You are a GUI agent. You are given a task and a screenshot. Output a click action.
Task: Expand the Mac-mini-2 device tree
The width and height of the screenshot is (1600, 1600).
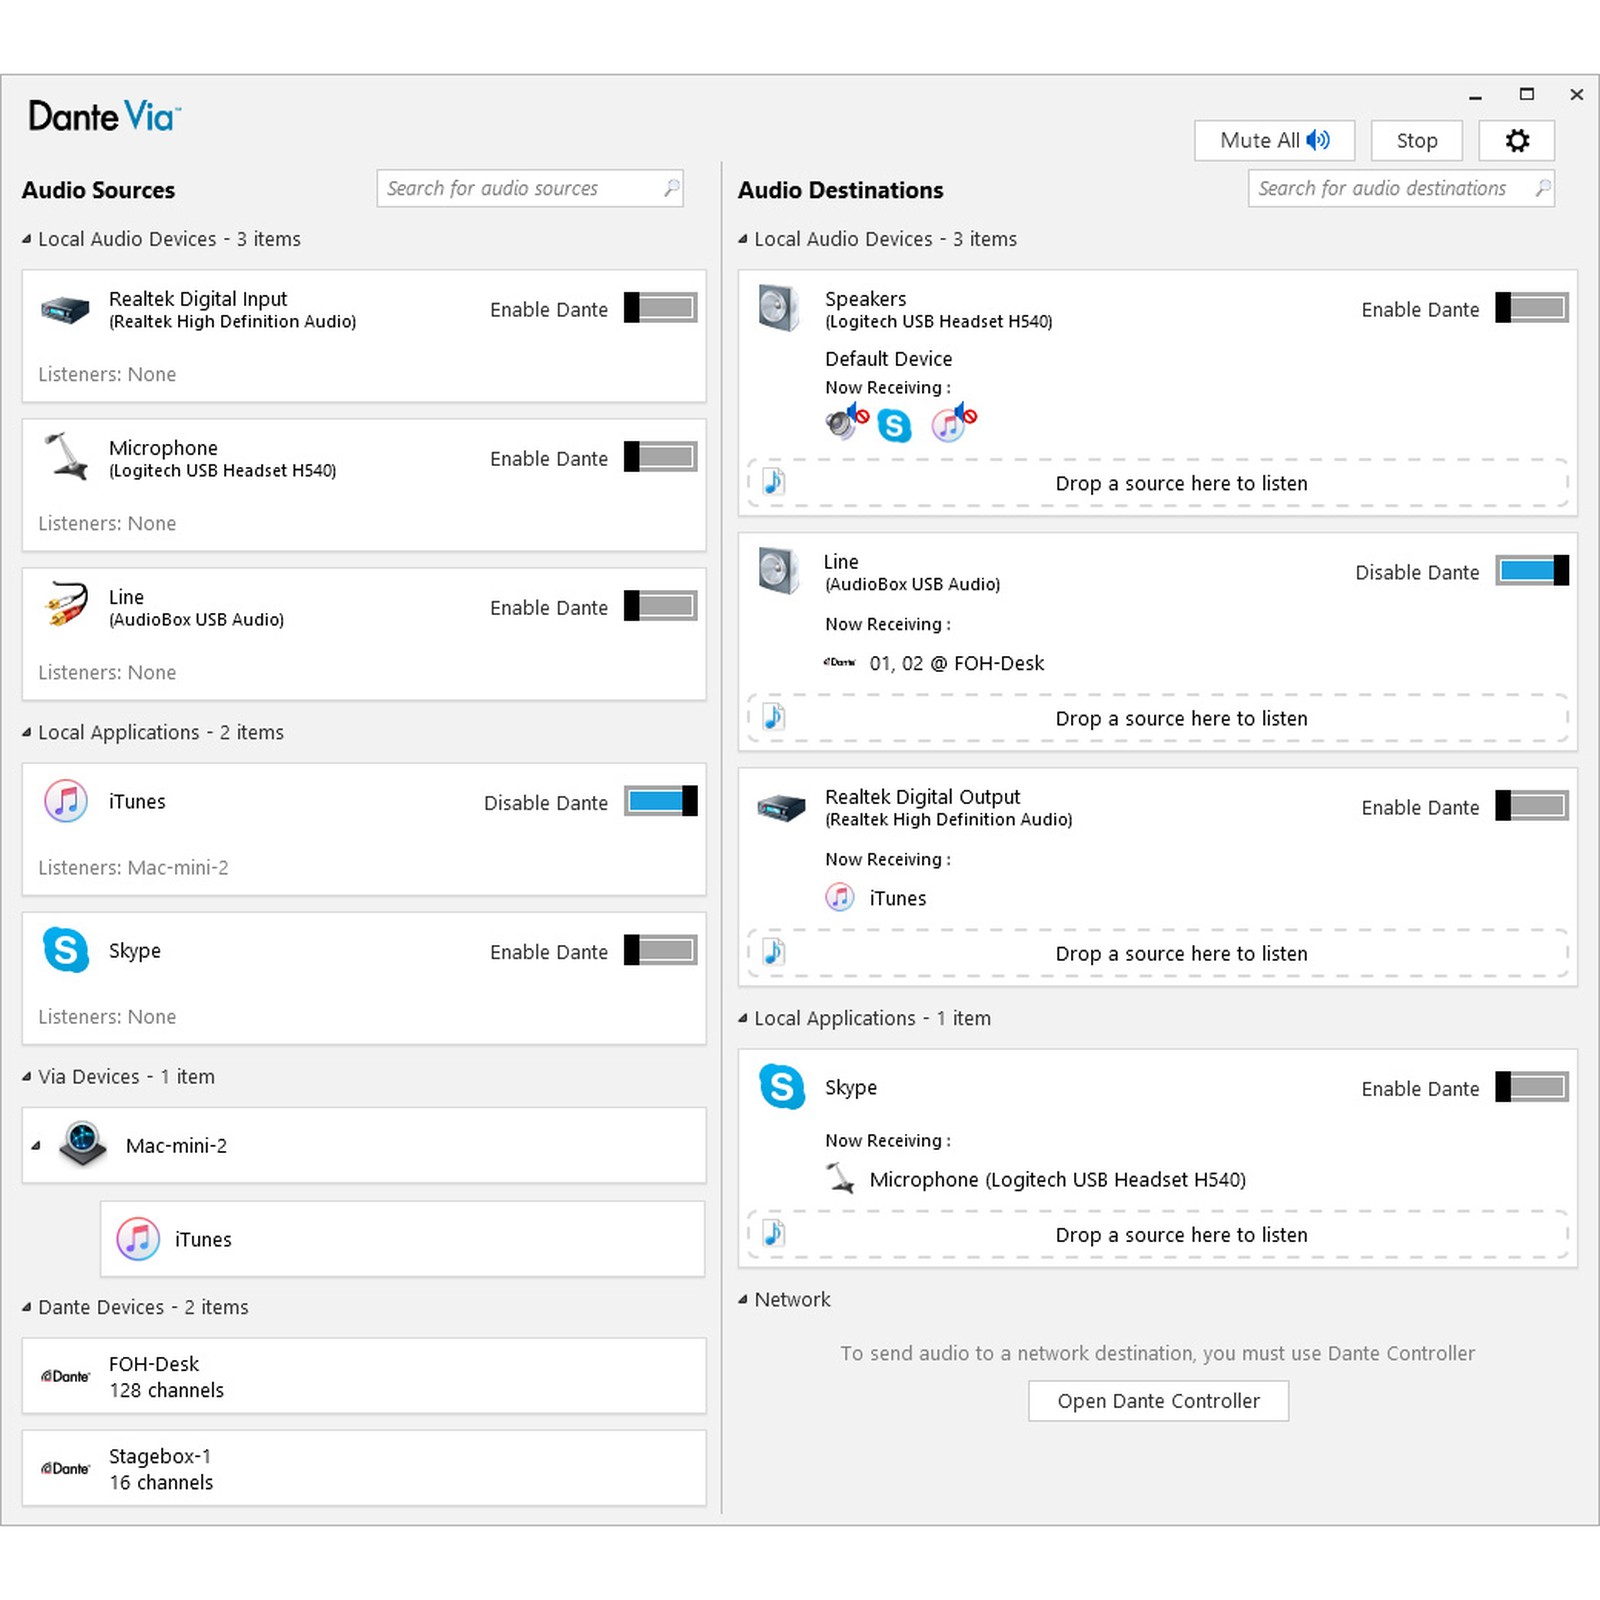[x=35, y=1144]
